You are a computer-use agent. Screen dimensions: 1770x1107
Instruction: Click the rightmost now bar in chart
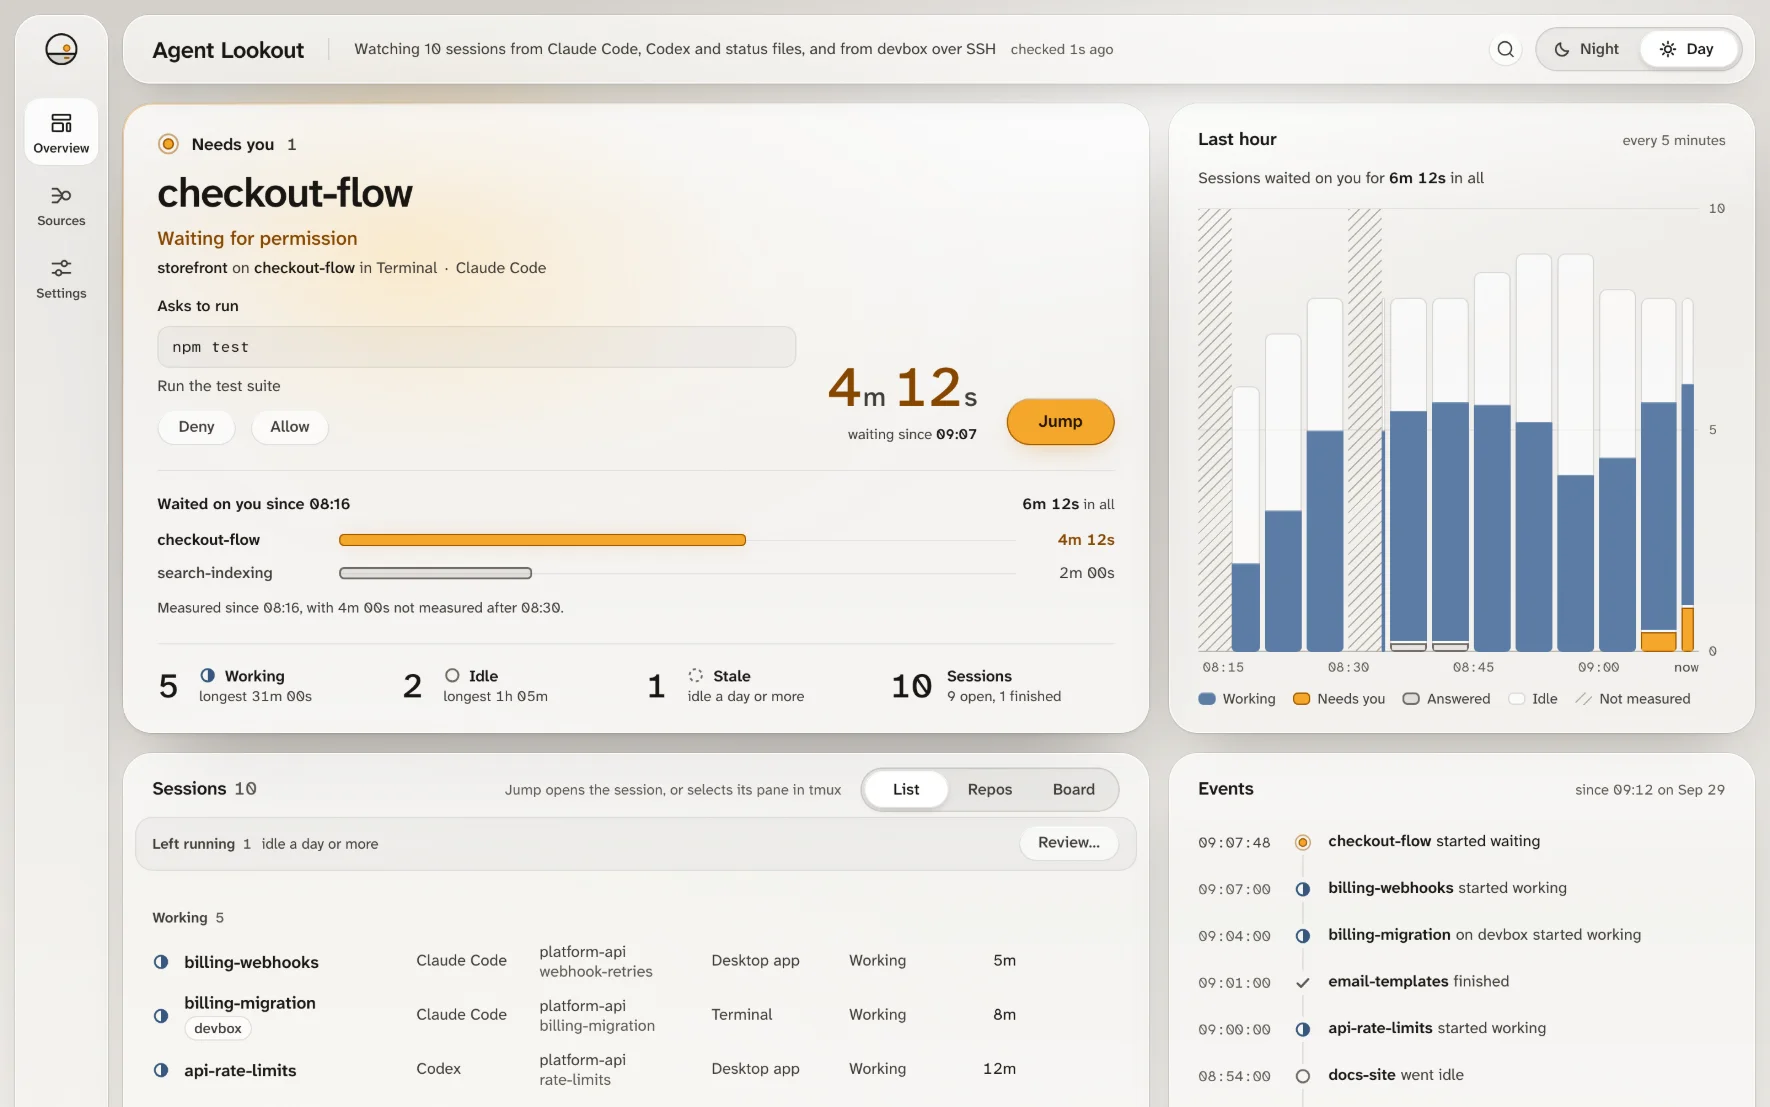1688,476
